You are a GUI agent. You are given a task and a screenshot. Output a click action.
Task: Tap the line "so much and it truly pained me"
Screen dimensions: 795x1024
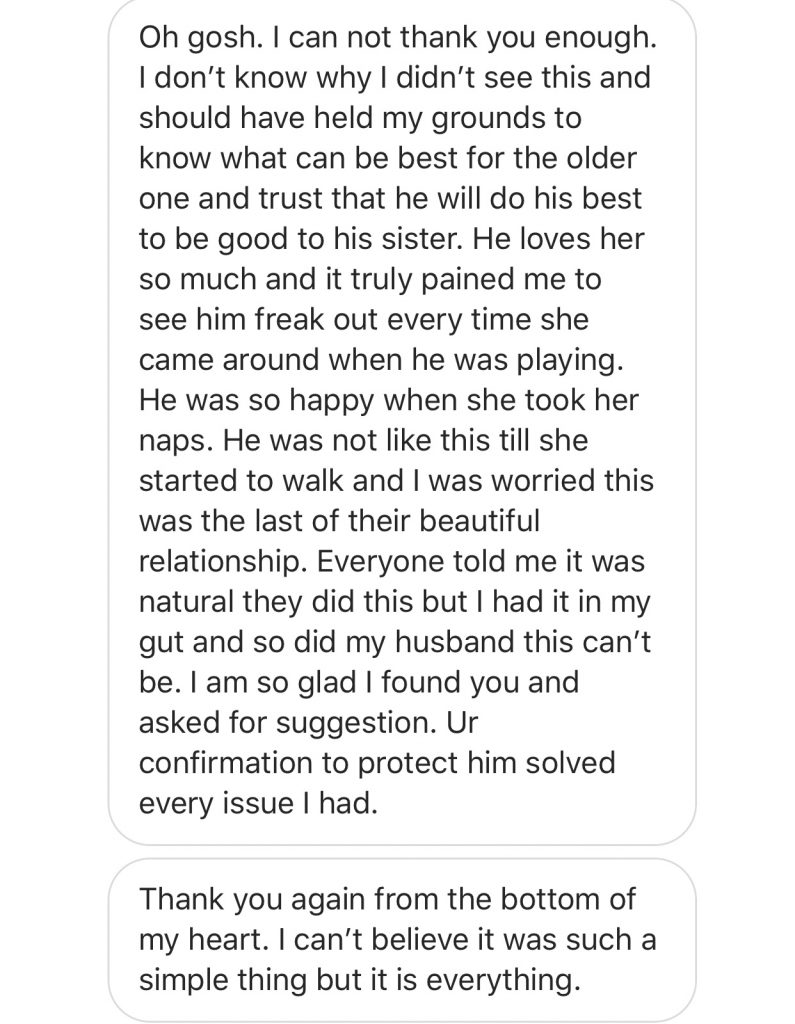370,280
